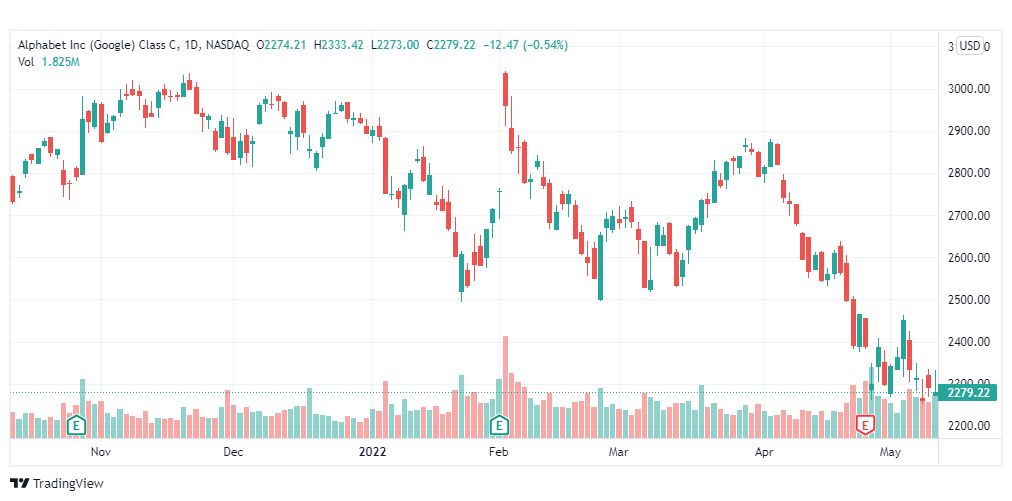Viewport: 1012px width, 501px height.
Task: Select the Nov label on the time axis
Action: (101, 452)
